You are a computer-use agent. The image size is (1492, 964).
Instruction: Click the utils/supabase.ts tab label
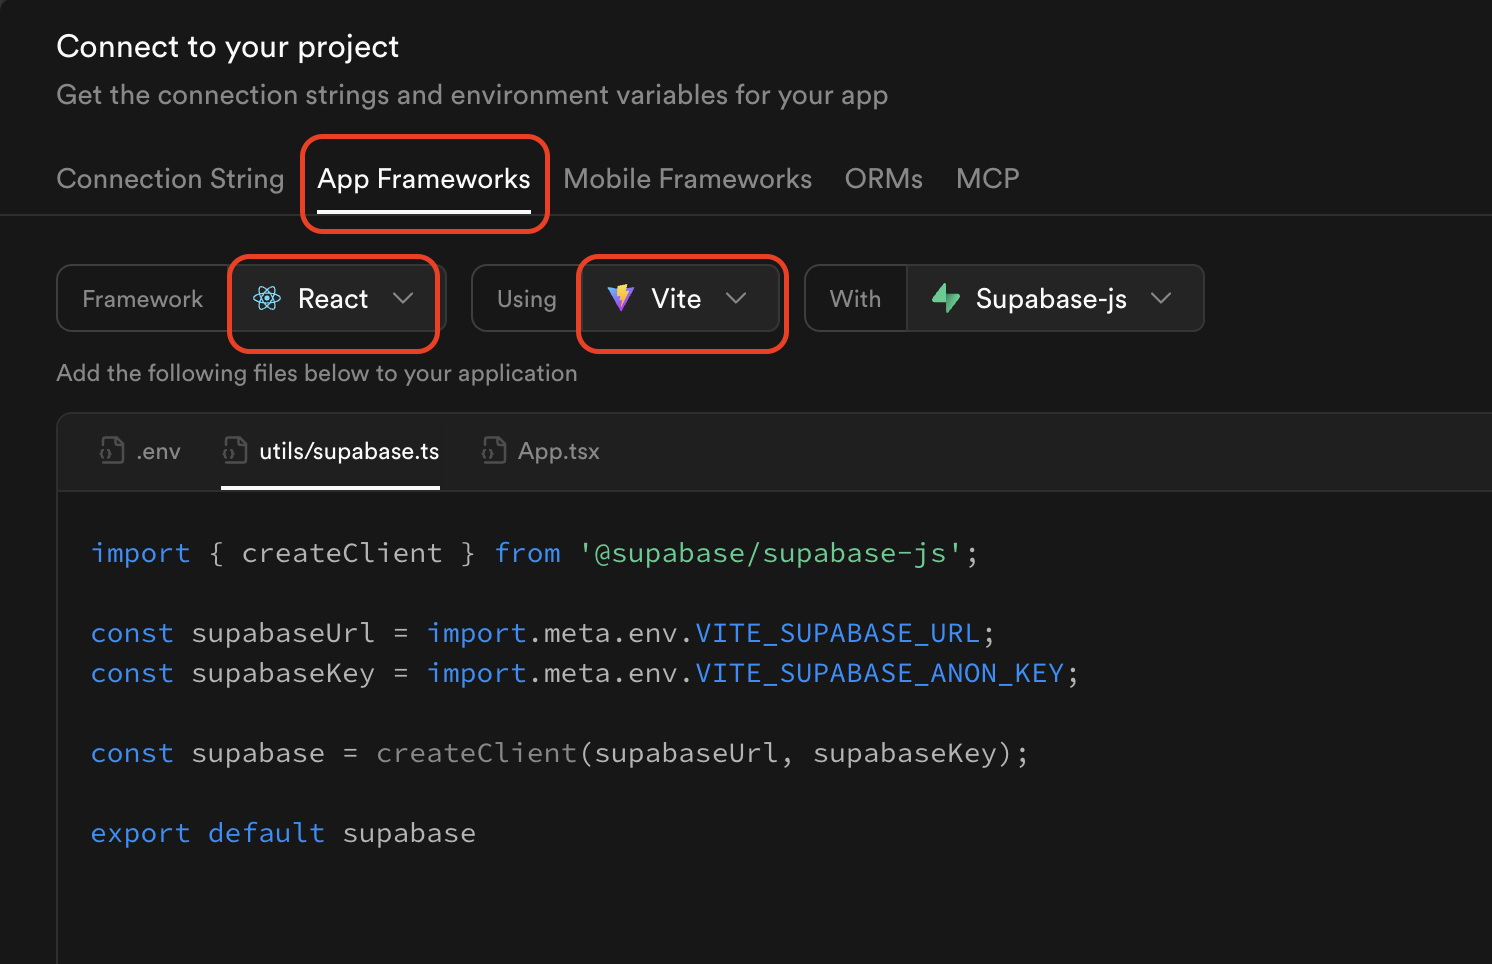(348, 450)
